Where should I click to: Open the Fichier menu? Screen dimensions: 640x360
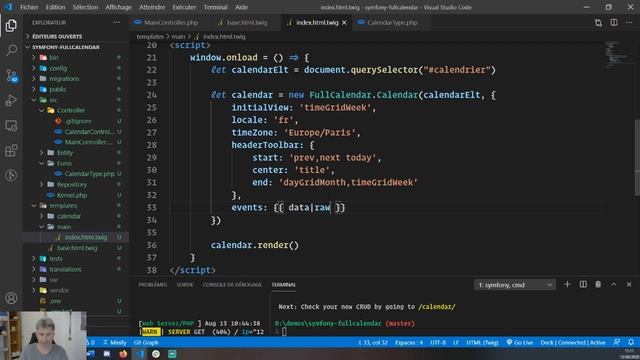[x=29, y=7]
